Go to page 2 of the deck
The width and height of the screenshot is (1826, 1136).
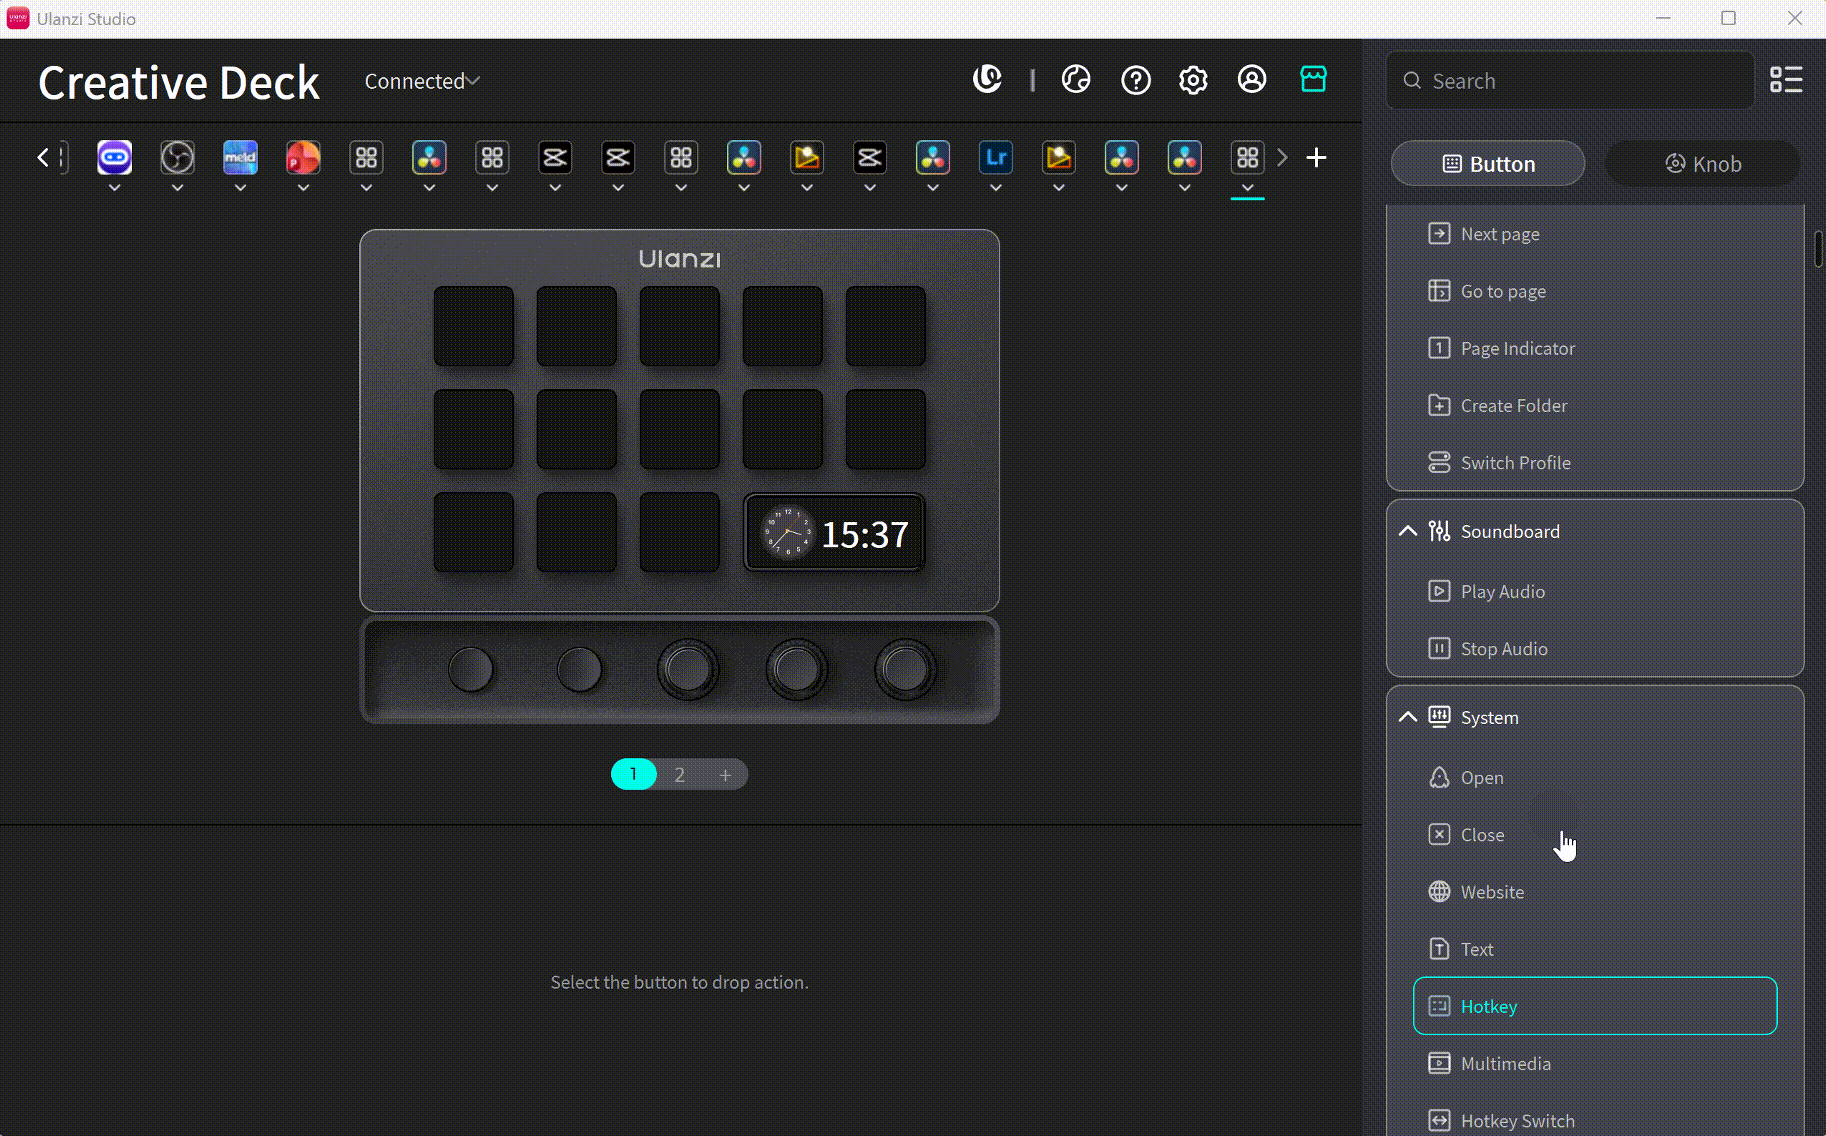[680, 775]
